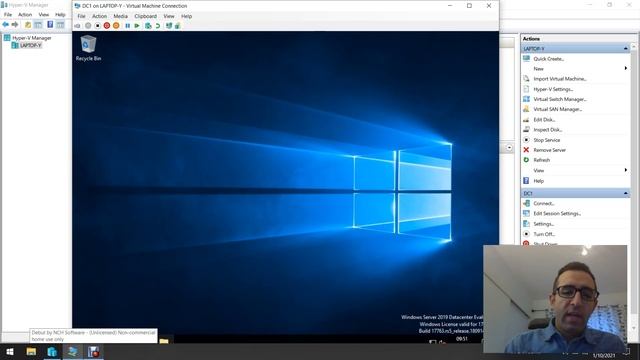Click Import Virtual Machine action
This screenshot has width=640, height=360.
coord(560,79)
